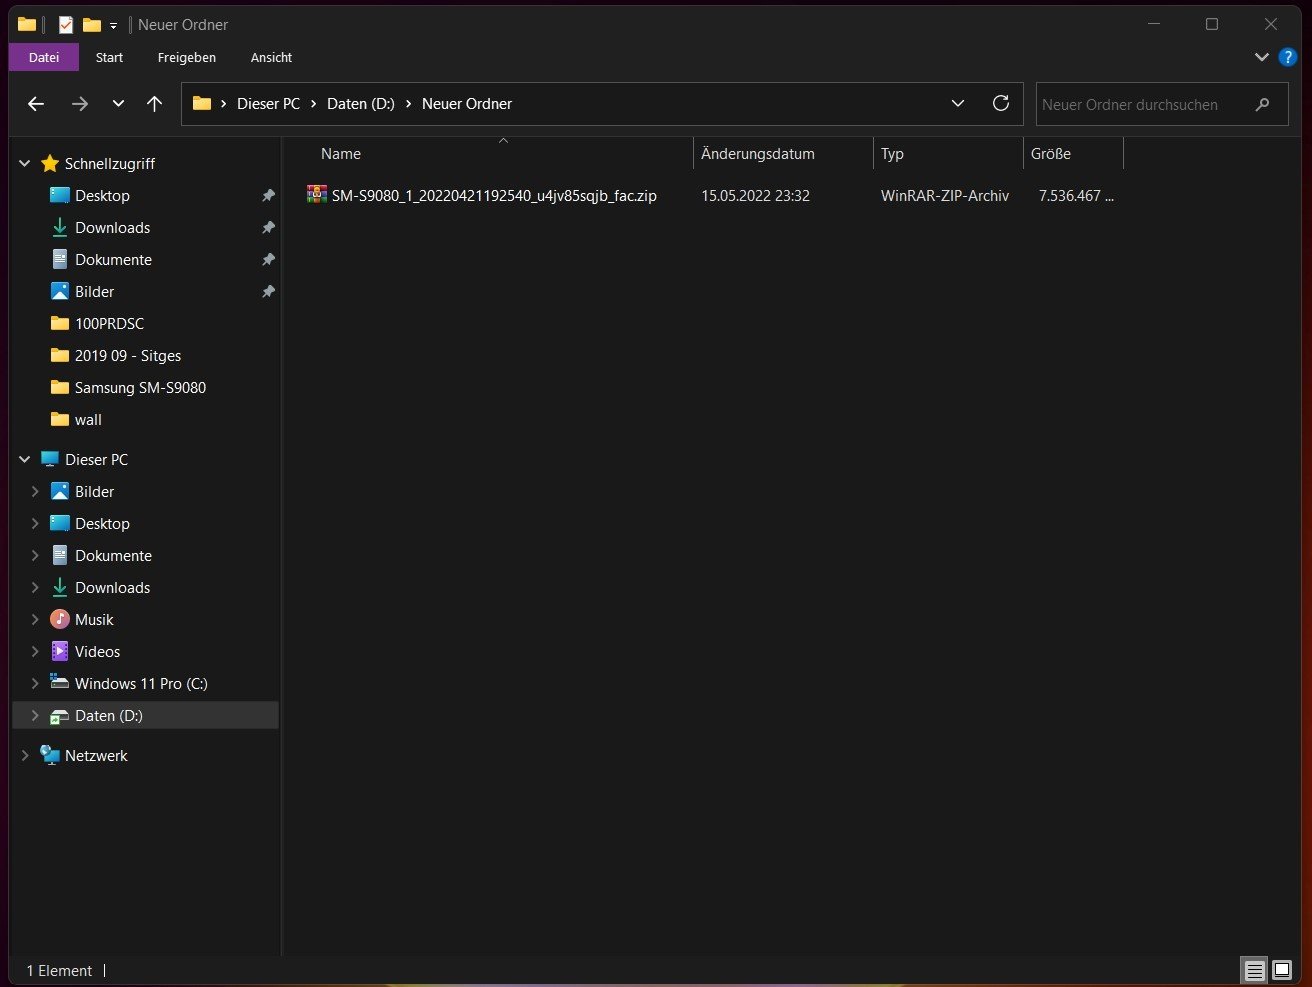The image size is (1312, 987).
Task: Click Neuer Ordner in the address breadcrumb
Action: click(467, 104)
